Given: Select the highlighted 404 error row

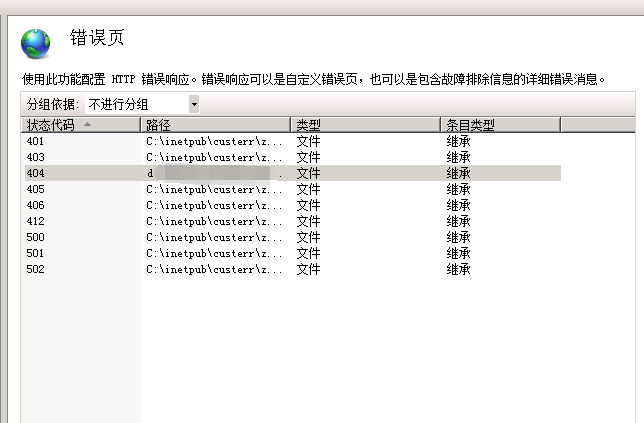Looking at the screenshot, I should pos(35,173).
